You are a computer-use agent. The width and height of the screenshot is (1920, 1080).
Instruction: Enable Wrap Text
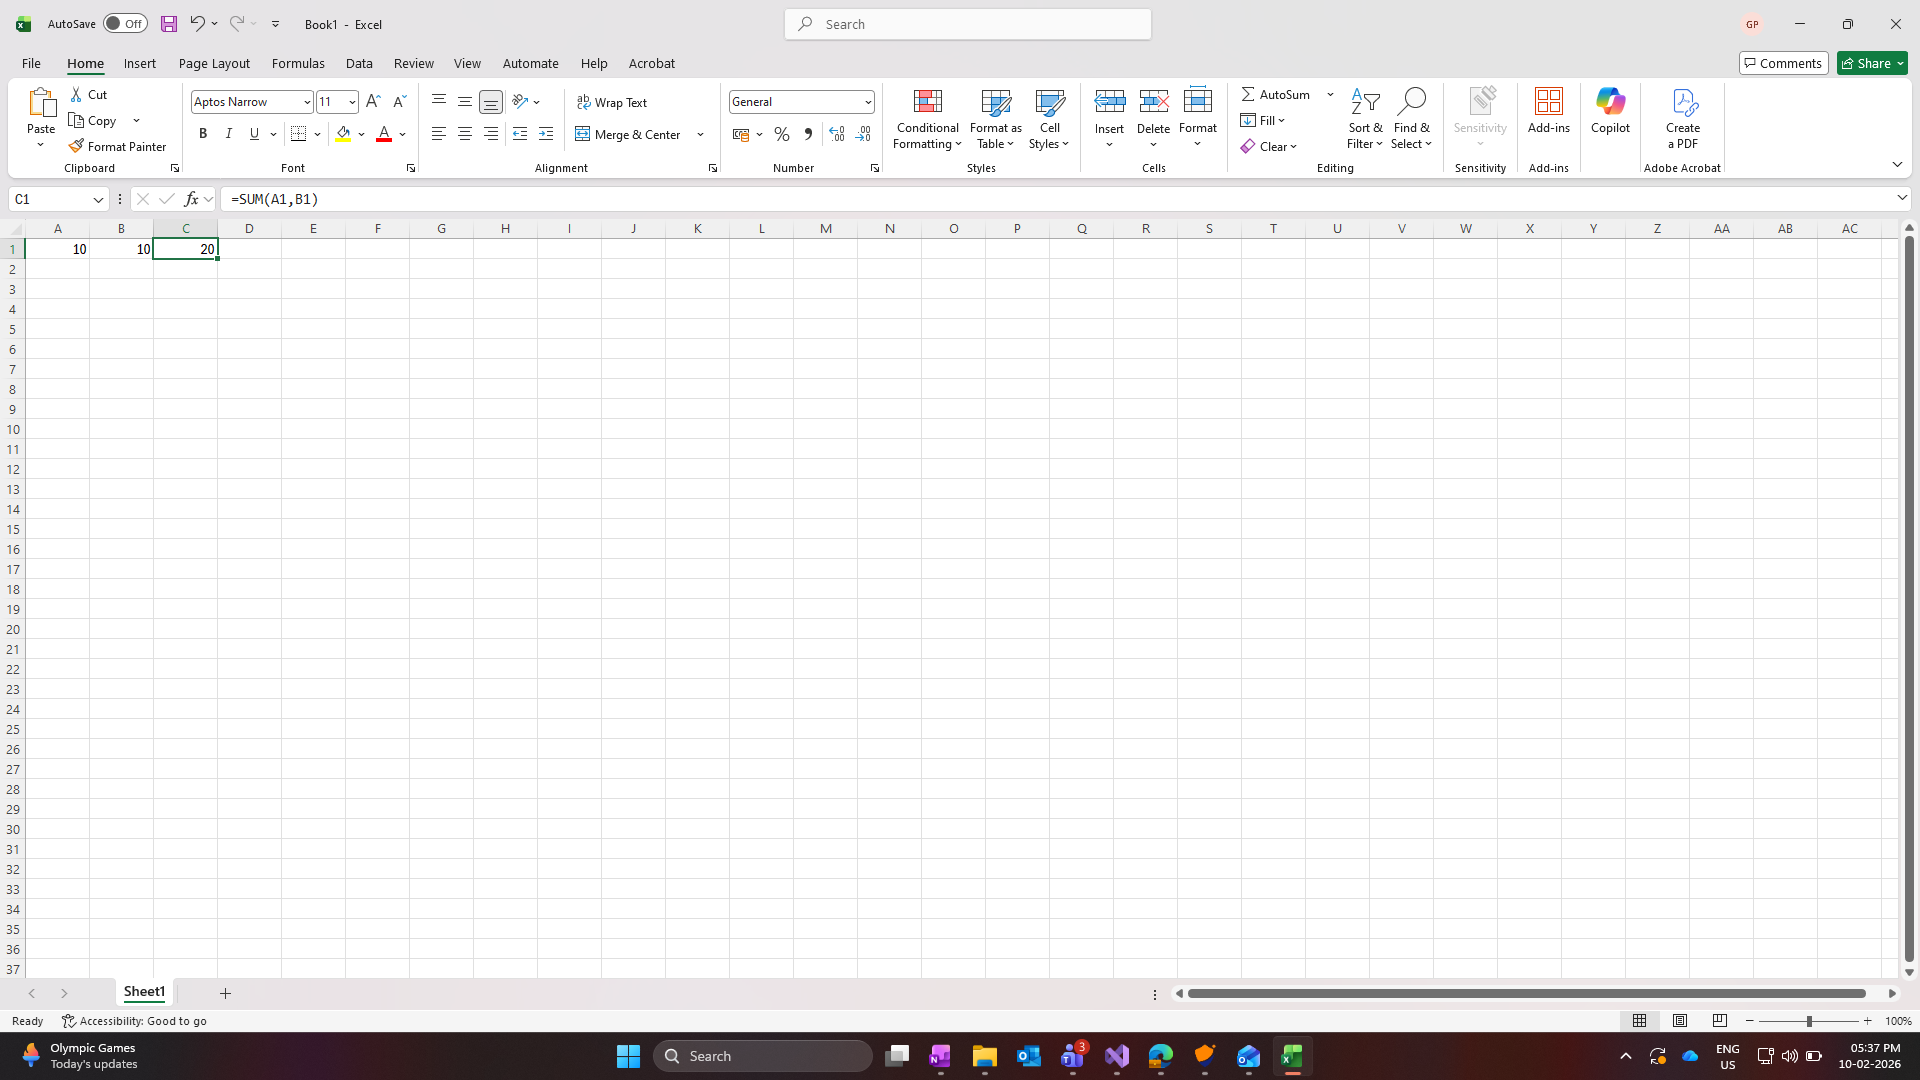(612, 102)
